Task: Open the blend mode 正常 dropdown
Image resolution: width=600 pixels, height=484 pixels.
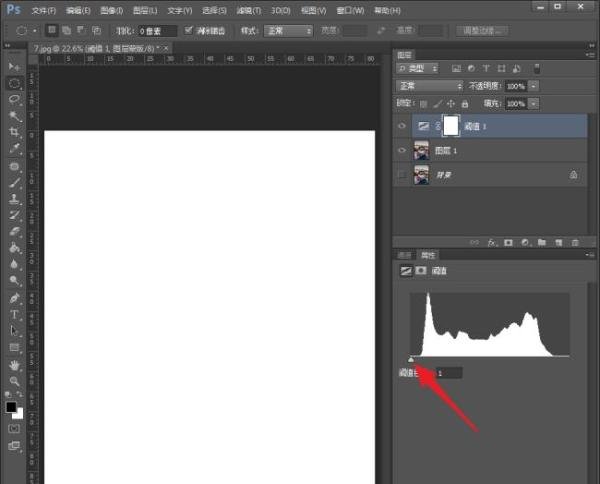Action: 430,86
